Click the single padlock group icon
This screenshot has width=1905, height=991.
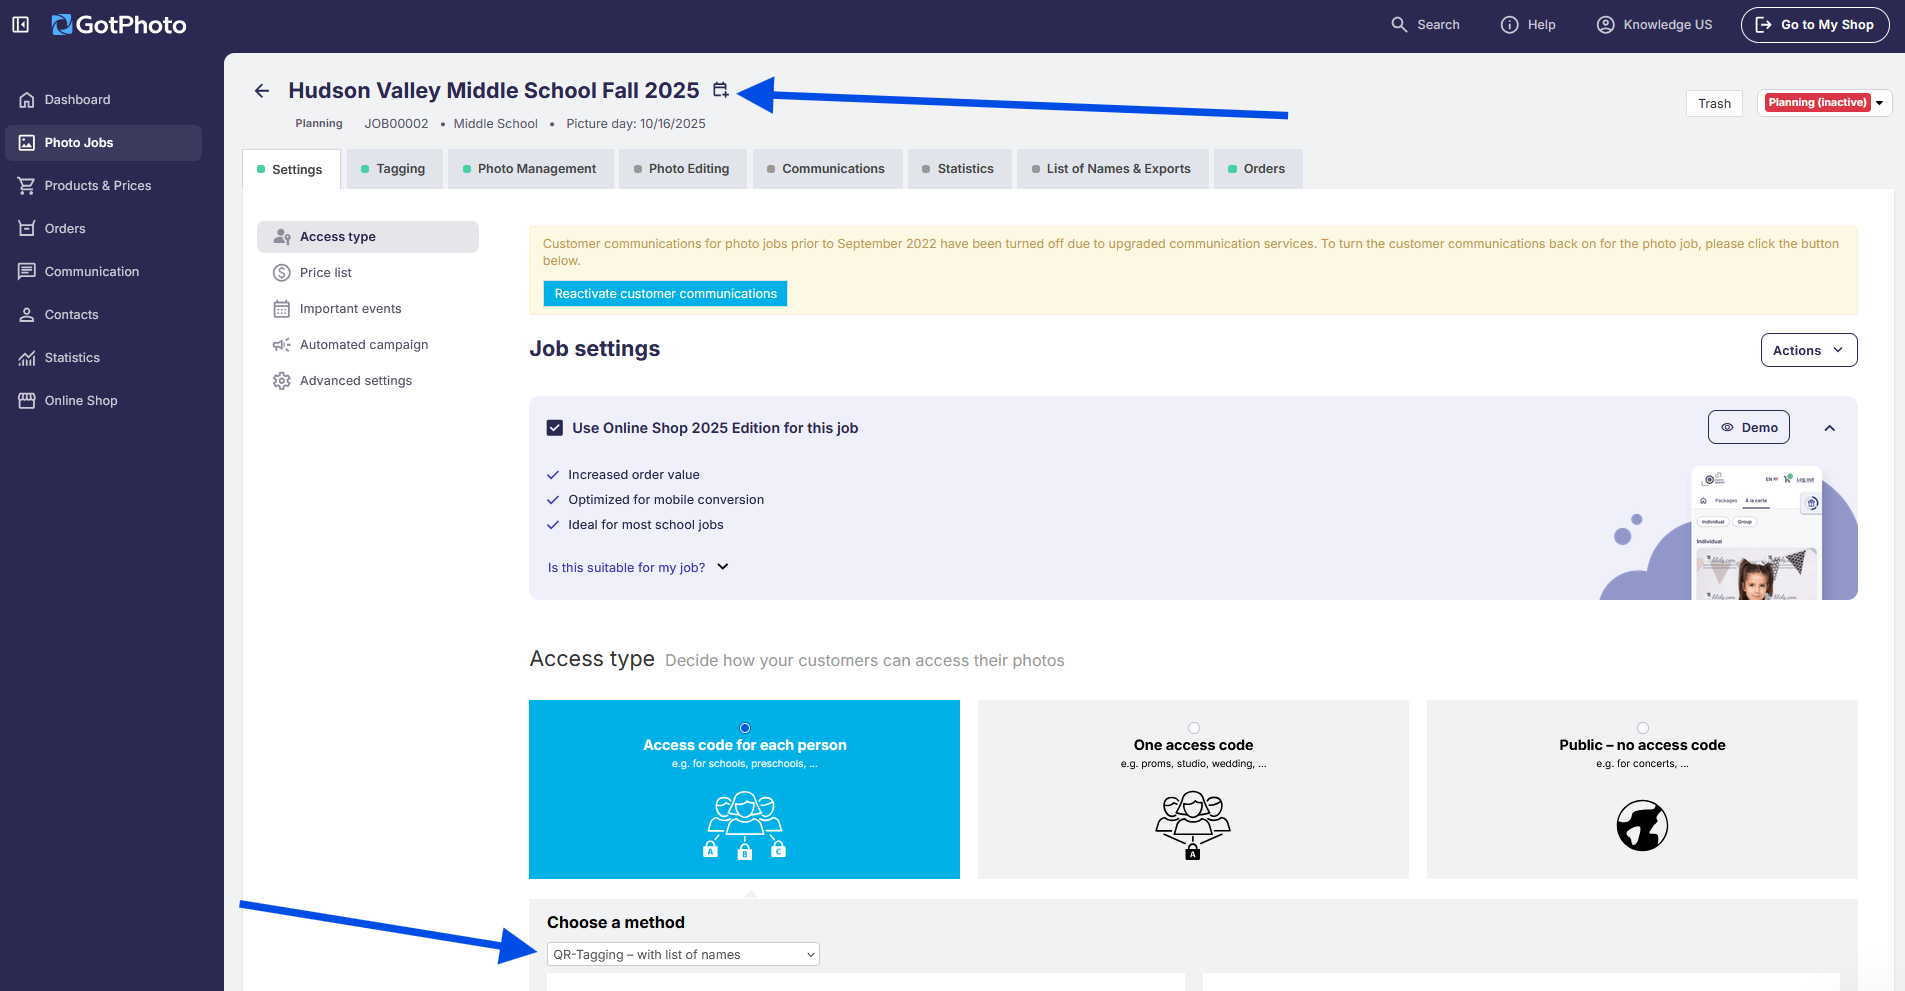tap(1193, 825)
